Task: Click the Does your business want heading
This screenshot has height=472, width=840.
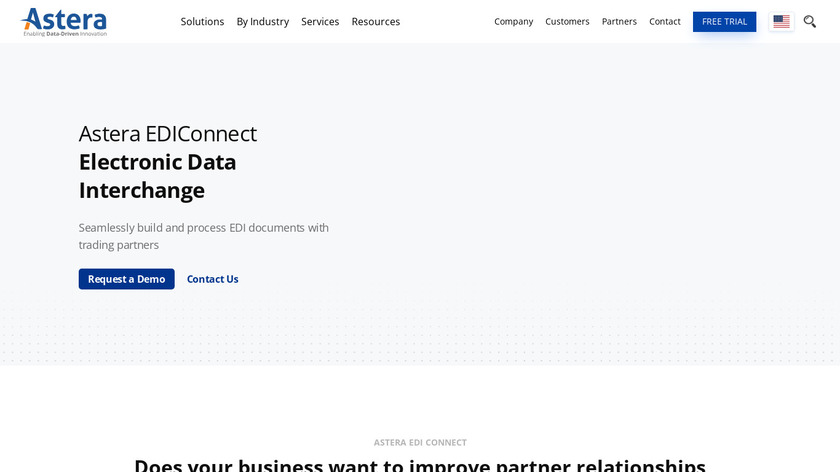Action: pyautogui.click(x=420, y=464)
